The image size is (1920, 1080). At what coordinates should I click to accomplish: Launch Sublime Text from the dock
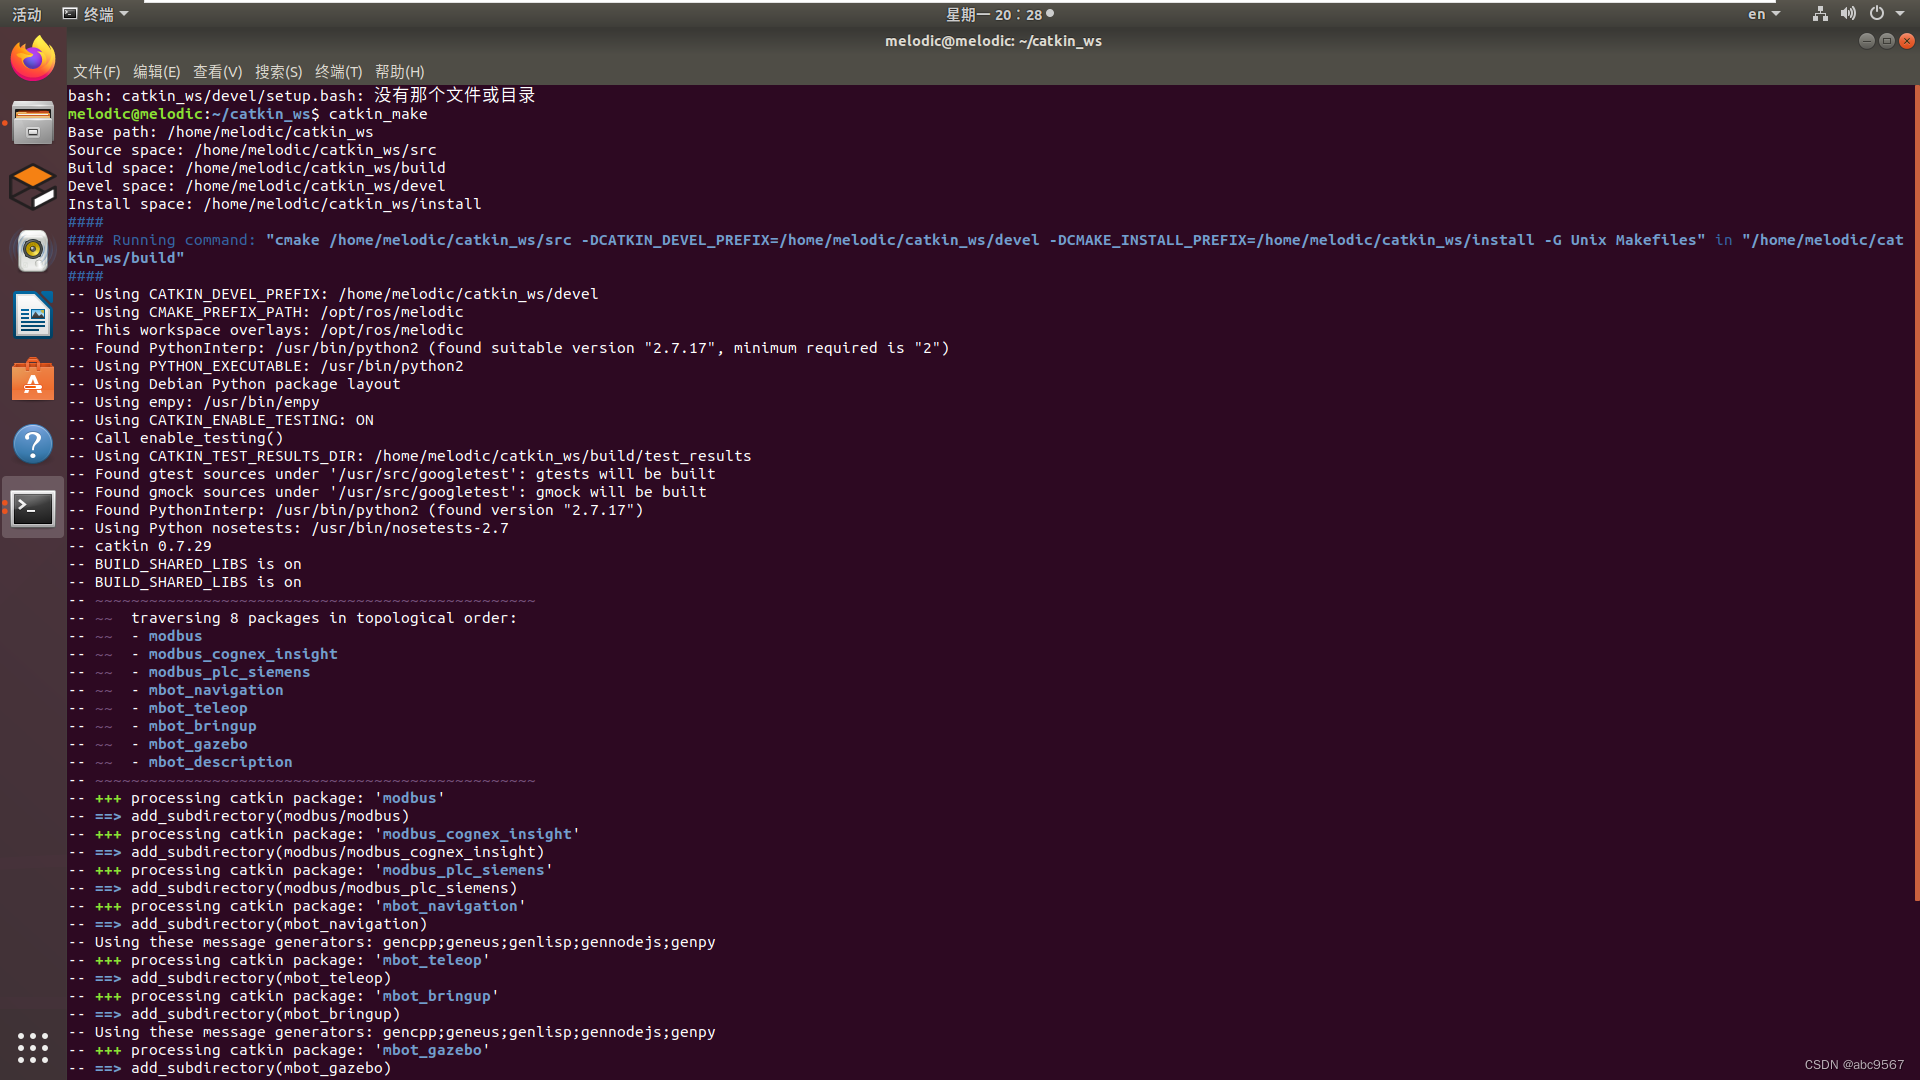pyautogui.click(x=33, y=187)
